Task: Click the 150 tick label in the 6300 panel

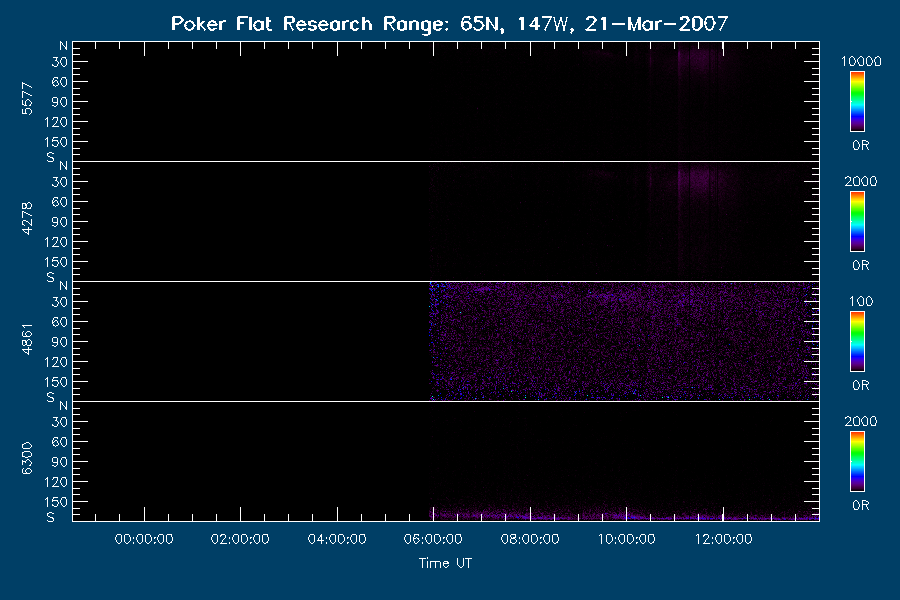Action: pyautogui.click(x=56, y=502)
